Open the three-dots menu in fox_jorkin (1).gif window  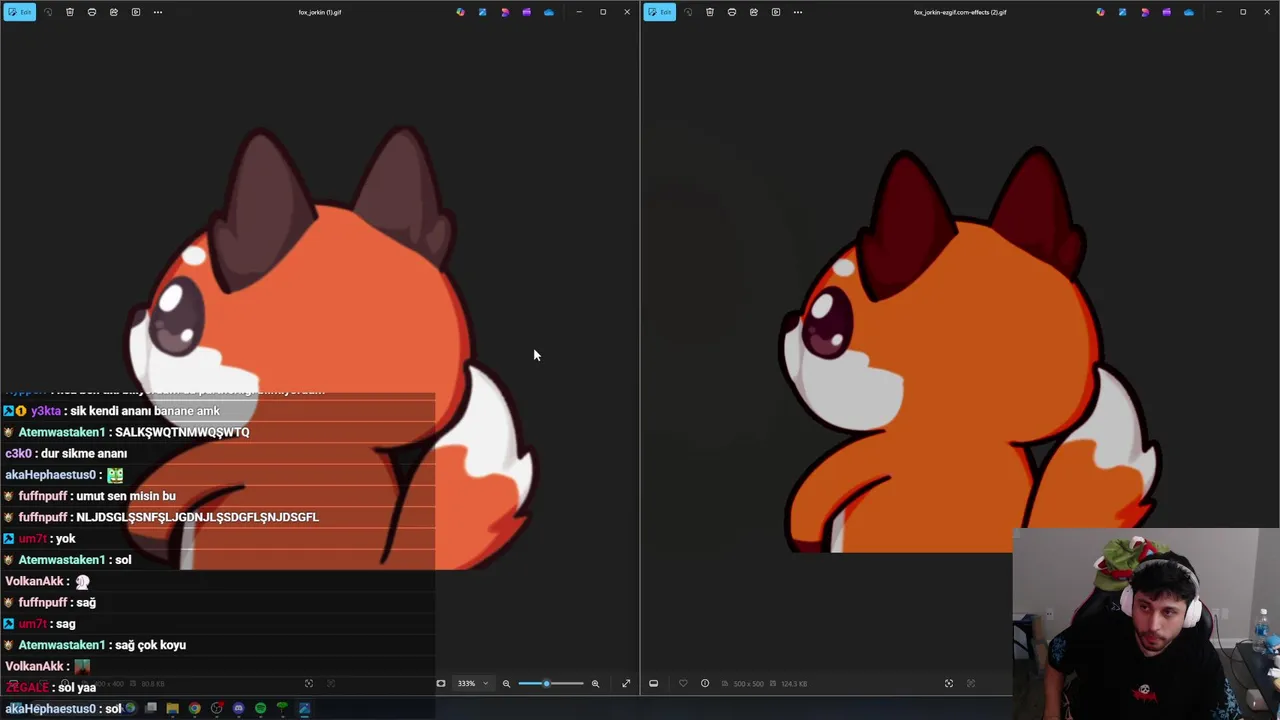[158, 12]
